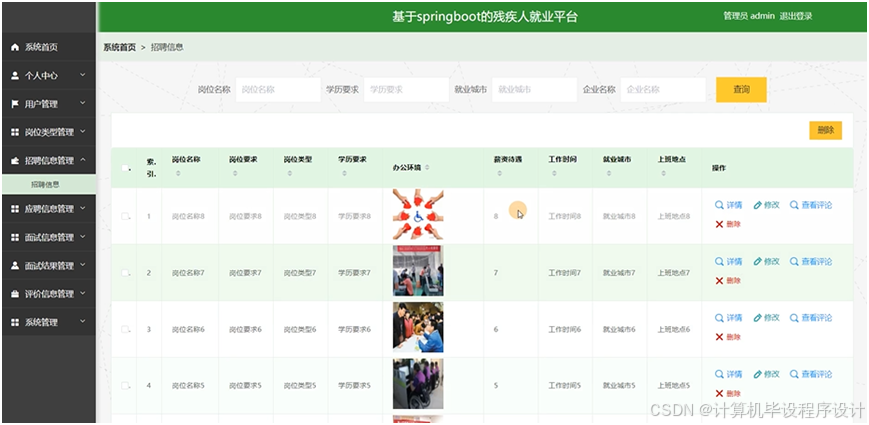Open 面试信息管理 sidebar menu

pos(49,237)
